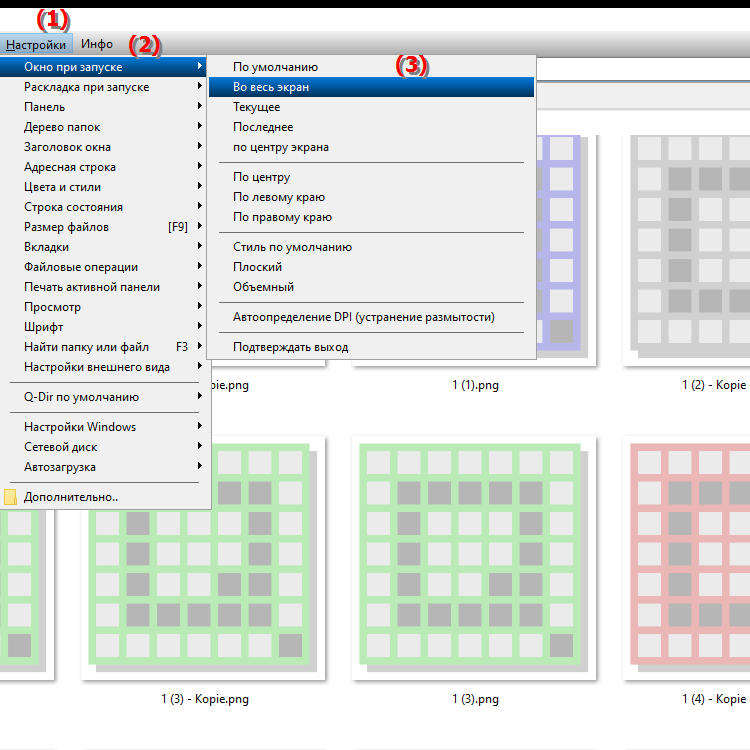Image resolution: width=750 pixels, height=750 pixels.
Task: Open Цвета и стили submenu
Action: tap(103, 187)
